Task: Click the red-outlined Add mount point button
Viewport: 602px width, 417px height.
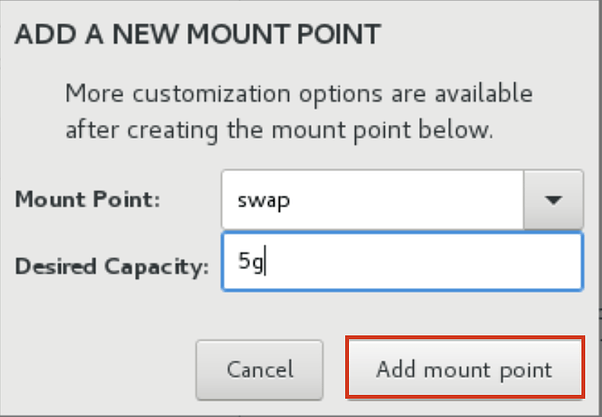Action: click(x=465, y=369)
